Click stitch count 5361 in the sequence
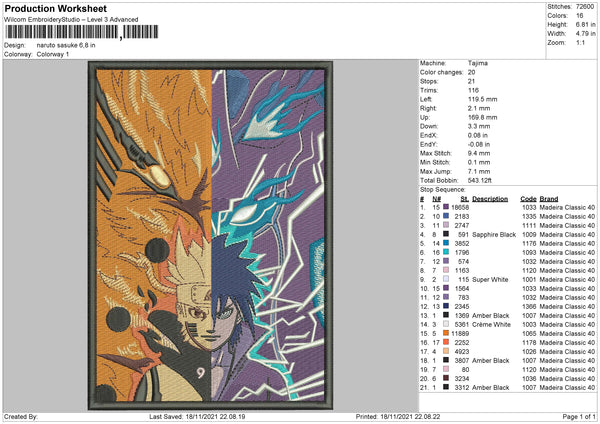 click(462, 325)
